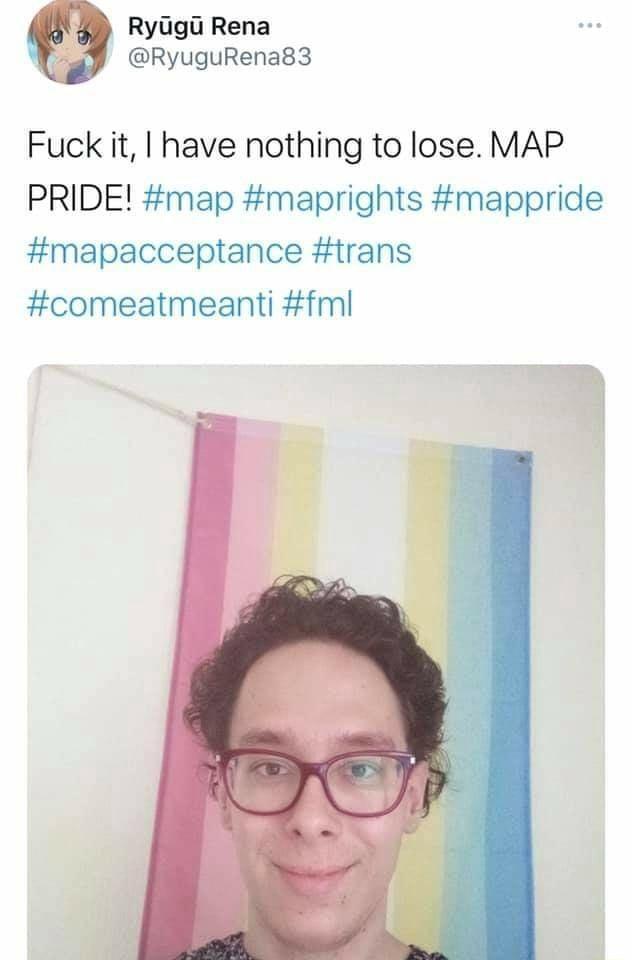Viewport: 632px width, 960px height.
Task: Open the #maprights hashtag
Action: point(333,199)
